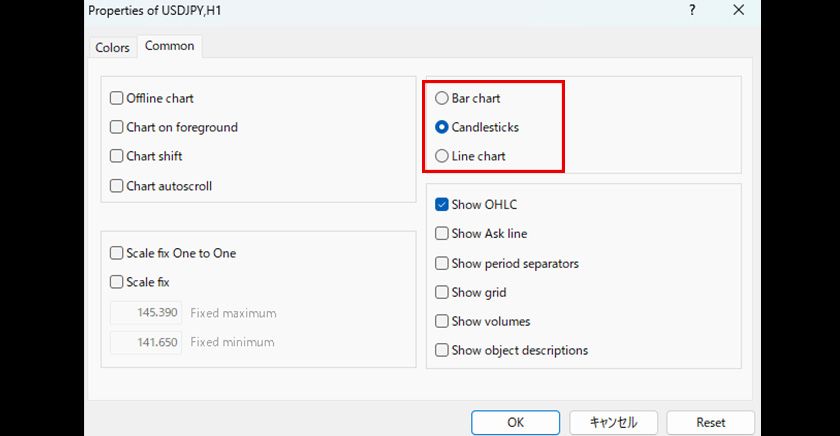Click the Fixed maximum input field
Screen dimensions: 840x436
tap(146, 313)
